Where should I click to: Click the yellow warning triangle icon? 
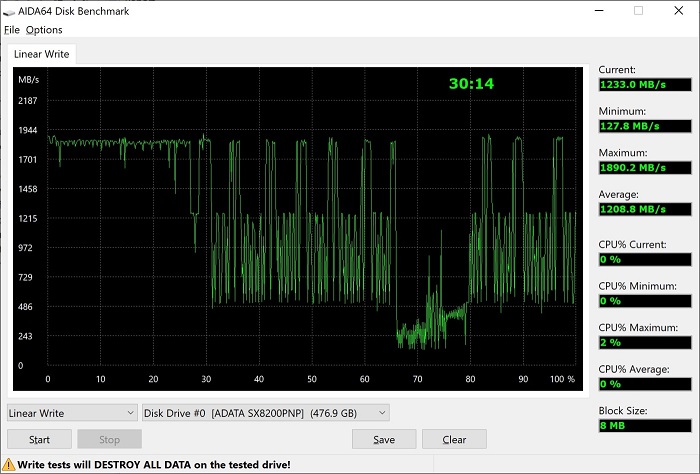8,465
